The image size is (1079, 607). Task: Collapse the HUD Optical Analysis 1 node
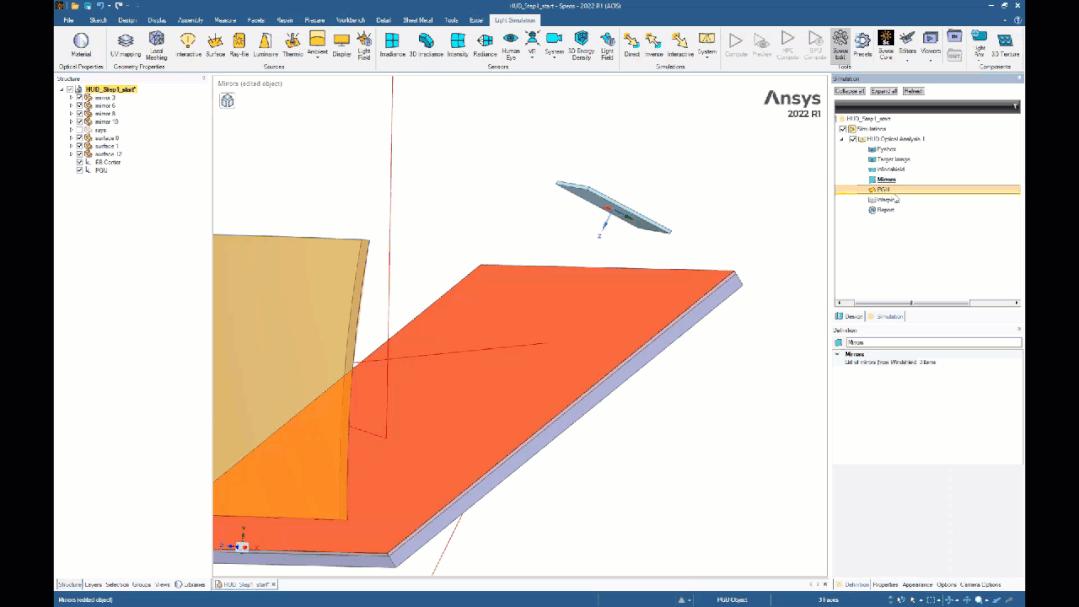[842, 138]
